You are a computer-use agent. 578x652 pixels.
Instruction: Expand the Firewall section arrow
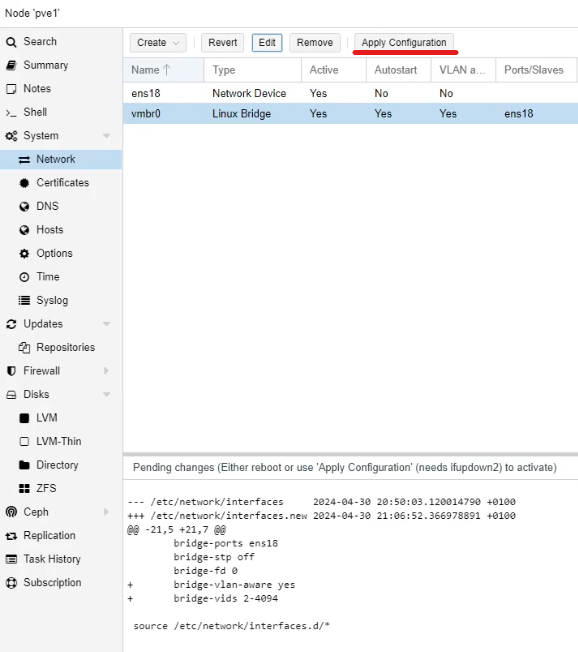click(106, 371)
